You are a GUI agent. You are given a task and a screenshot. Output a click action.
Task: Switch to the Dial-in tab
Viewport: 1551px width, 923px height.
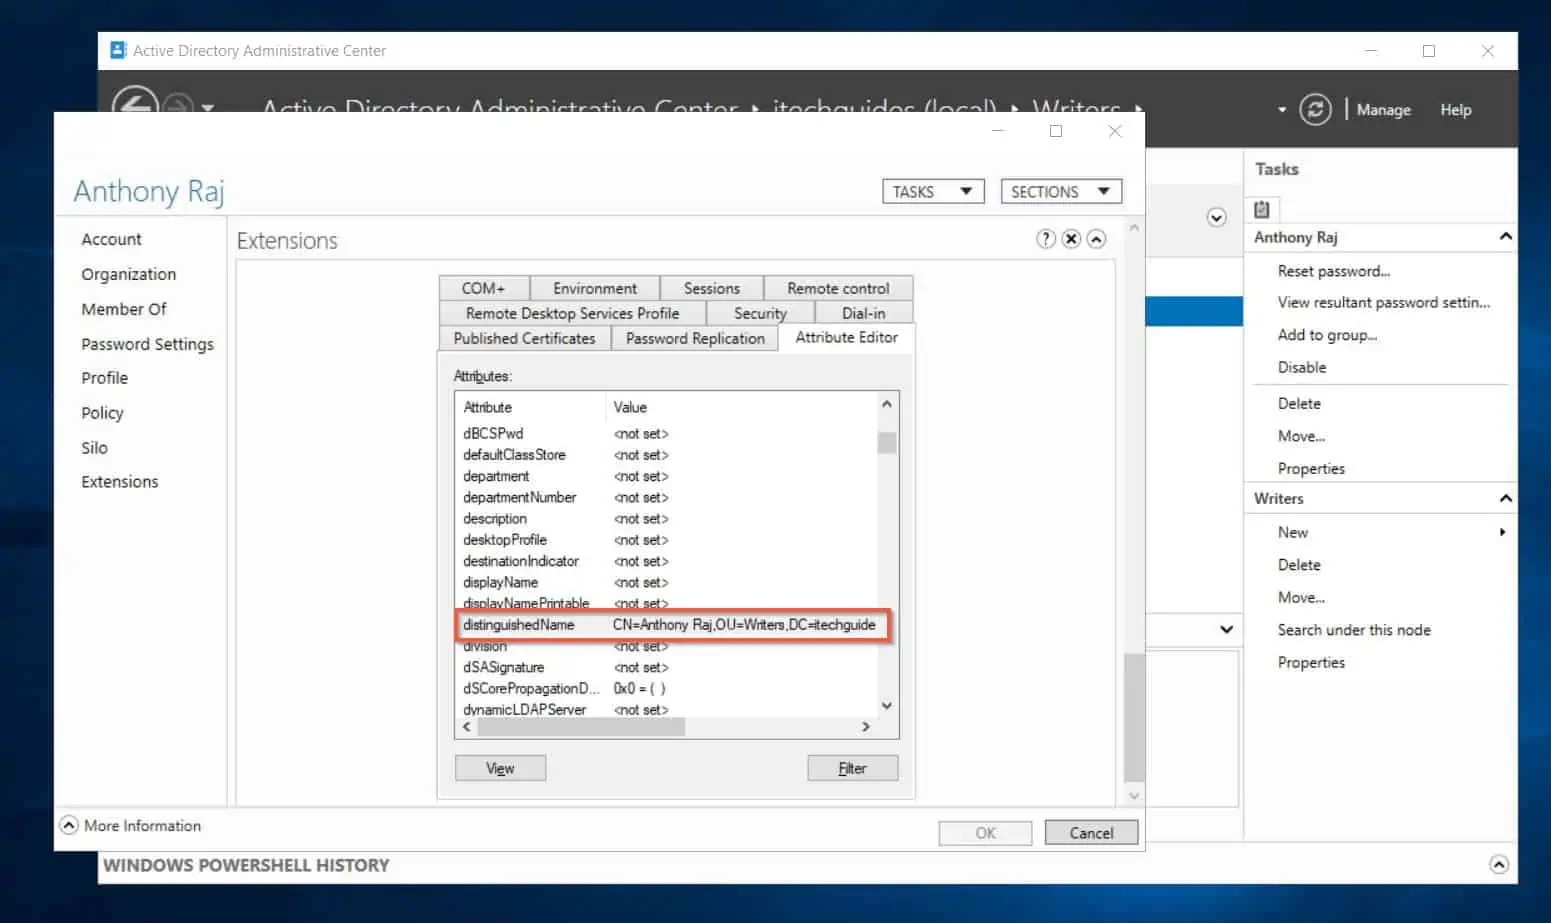point(863,313)
